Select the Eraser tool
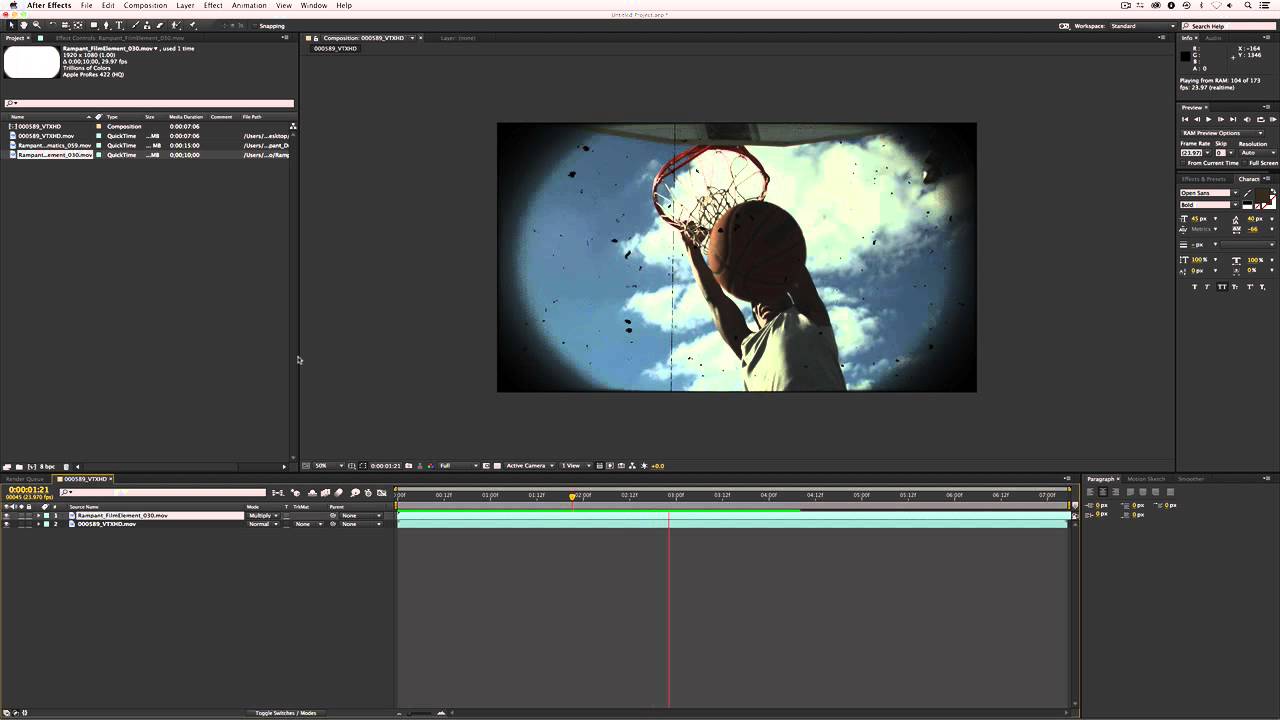 [160, 25]
